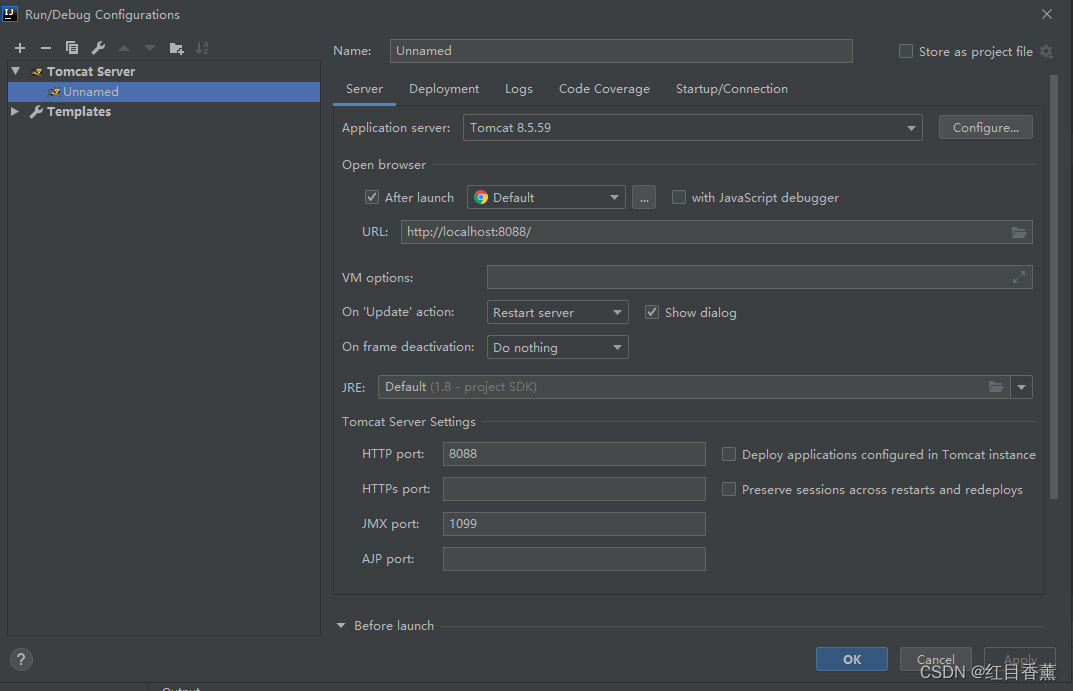Enable Preserve sessions across restarts and redeploys
1073x691 pixels.
pos(729,489)
